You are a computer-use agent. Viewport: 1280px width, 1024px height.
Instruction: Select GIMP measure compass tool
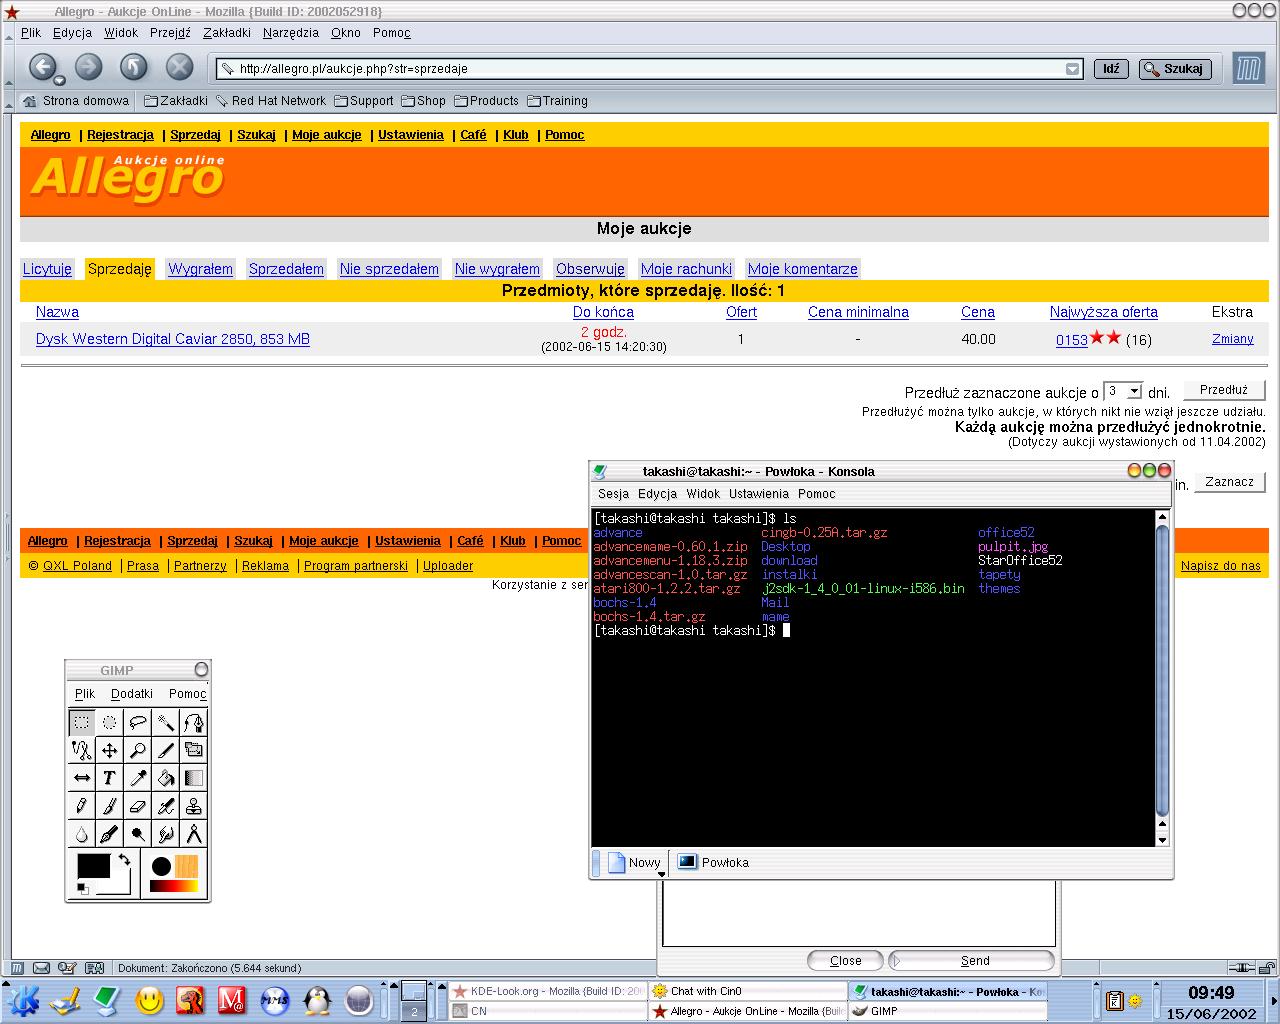pyautogui.click(x=194, y=834)
